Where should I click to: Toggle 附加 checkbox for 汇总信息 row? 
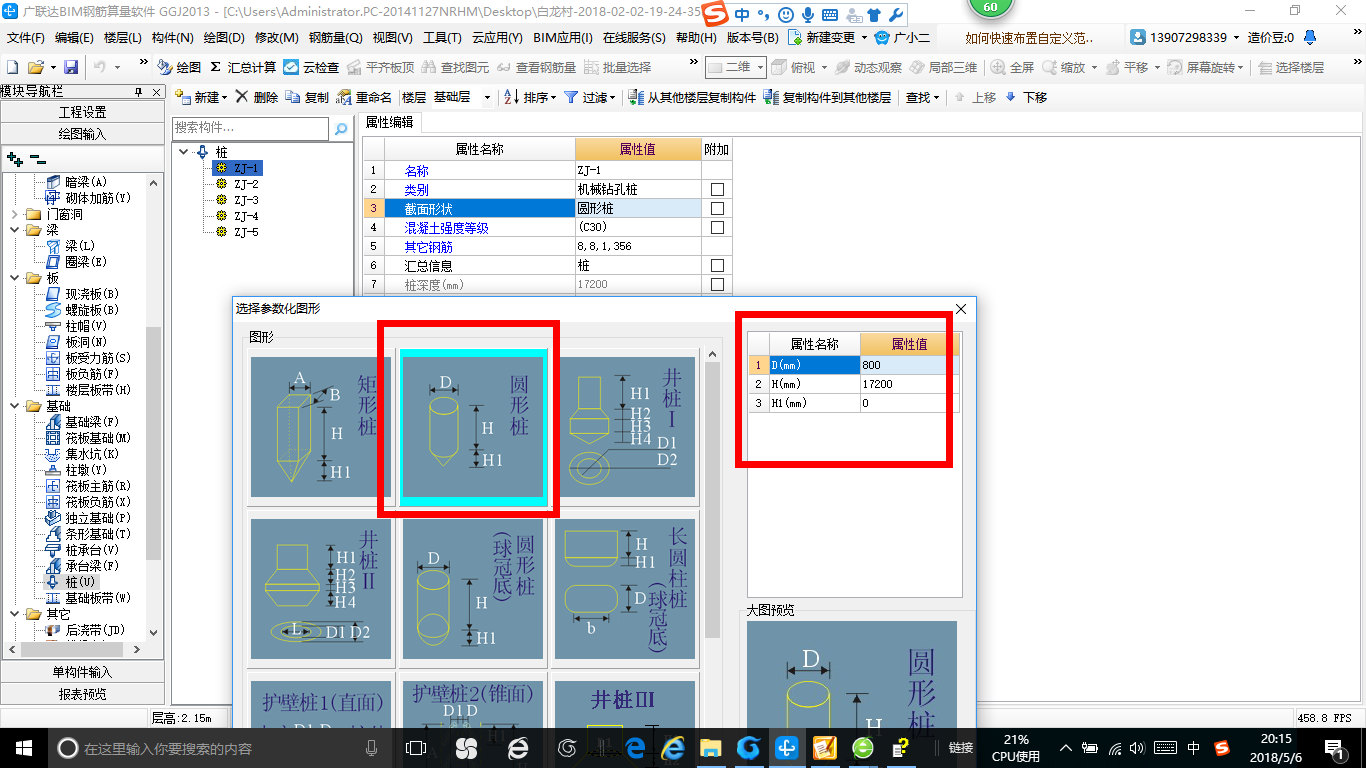[717, 266]
